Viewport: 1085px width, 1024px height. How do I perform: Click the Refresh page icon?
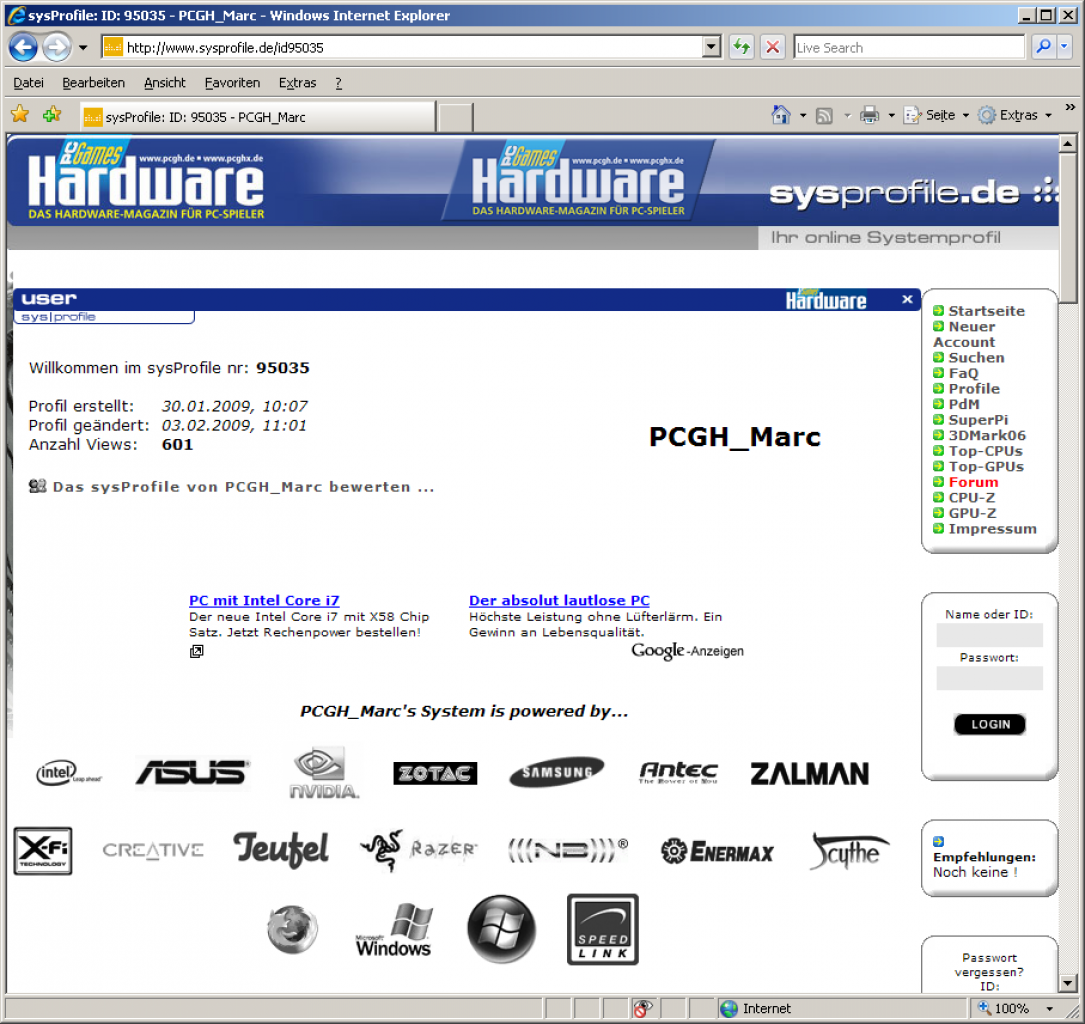[742, 47]
